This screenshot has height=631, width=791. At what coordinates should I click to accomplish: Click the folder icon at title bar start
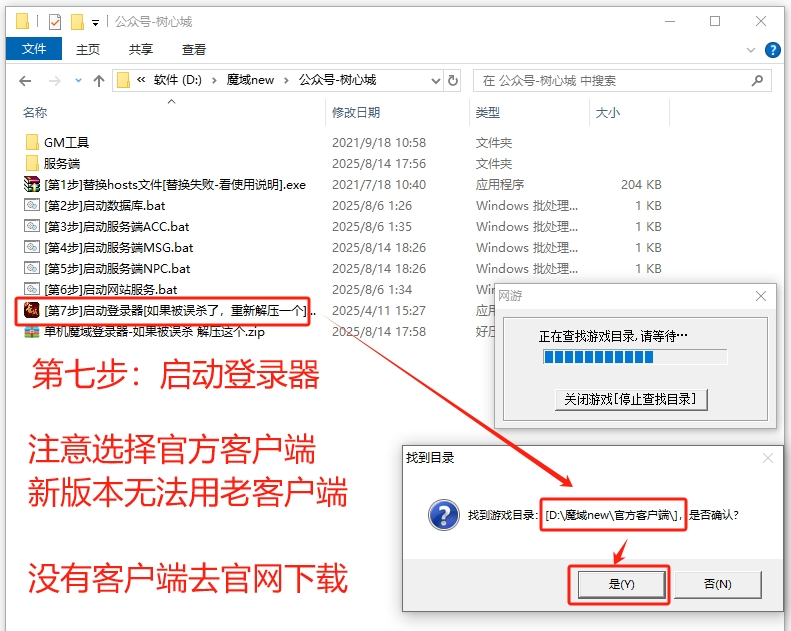(x=22, y=21)
